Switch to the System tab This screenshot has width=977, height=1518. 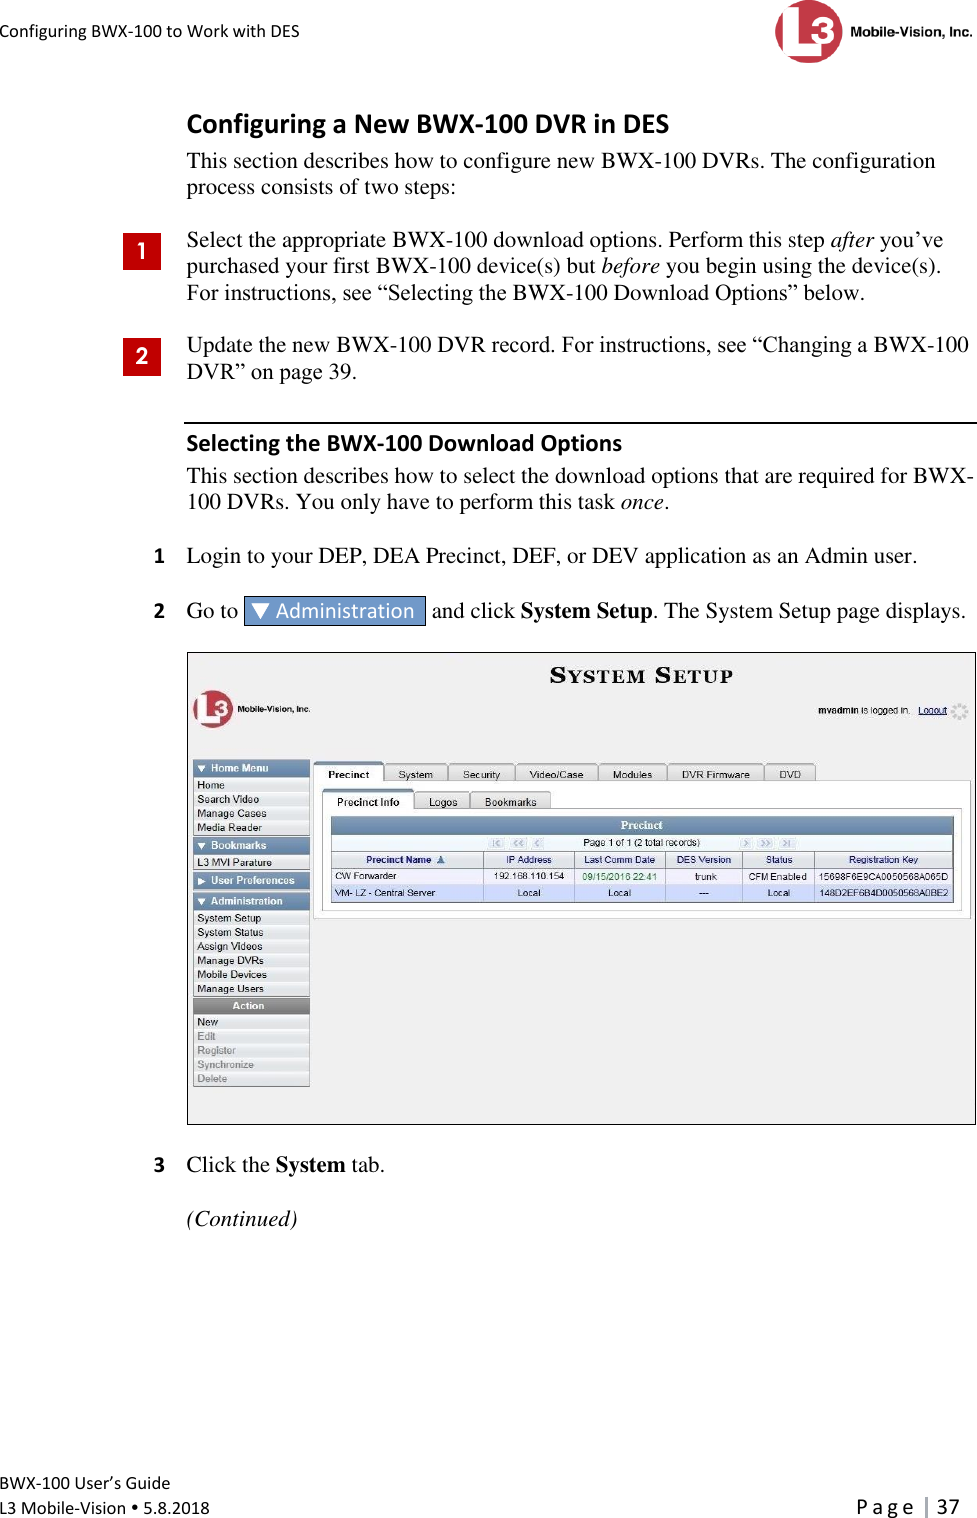coord(415,774)
